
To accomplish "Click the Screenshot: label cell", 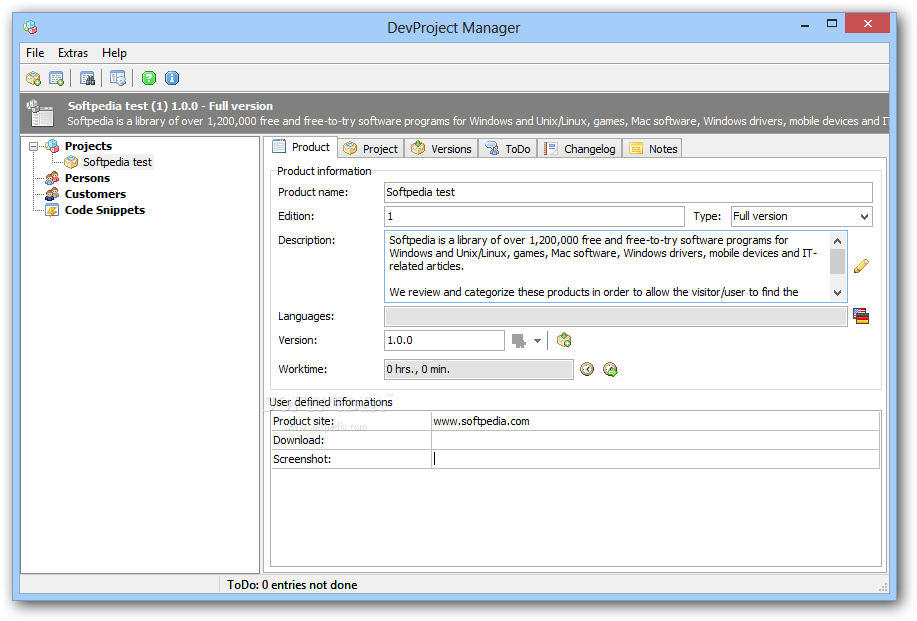I will pyautogui.click(x=351, y=459).
